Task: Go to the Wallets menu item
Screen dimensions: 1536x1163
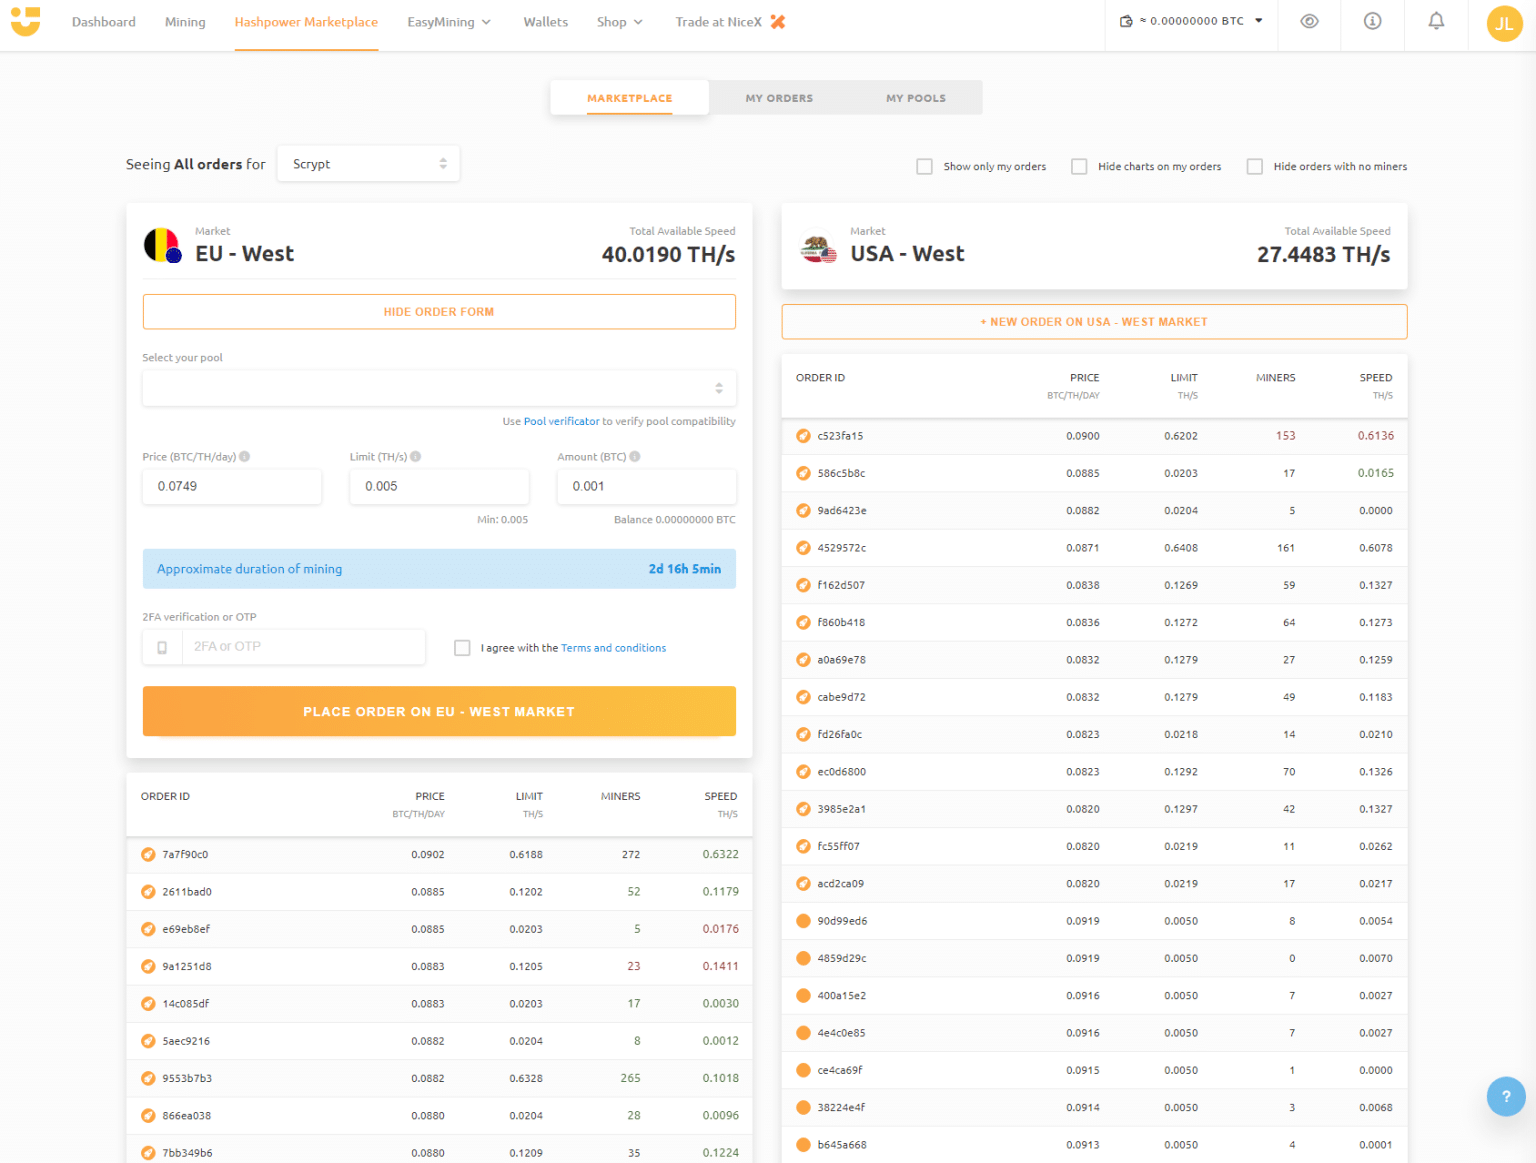Action: 545,21
